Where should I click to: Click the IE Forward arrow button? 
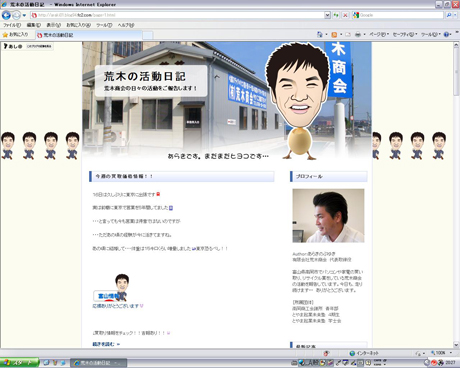(16, 15)
